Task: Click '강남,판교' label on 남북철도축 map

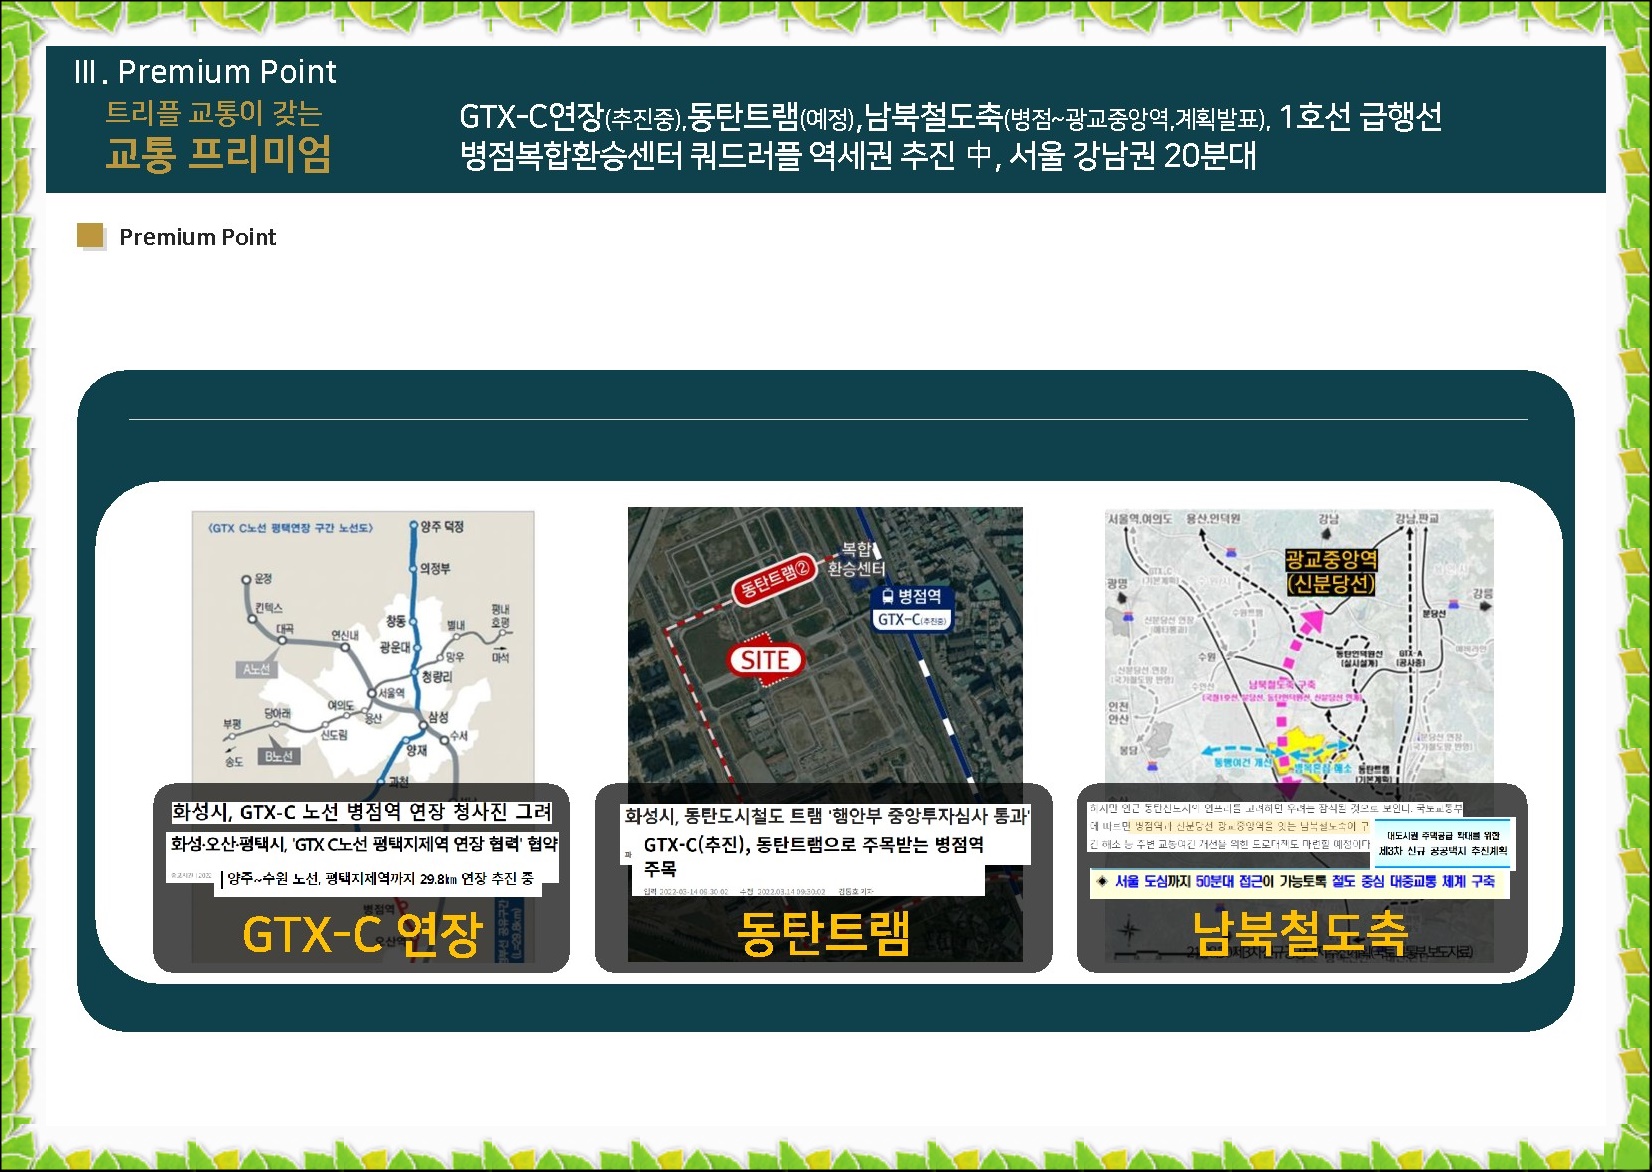Action: [x=1417, y=518]
